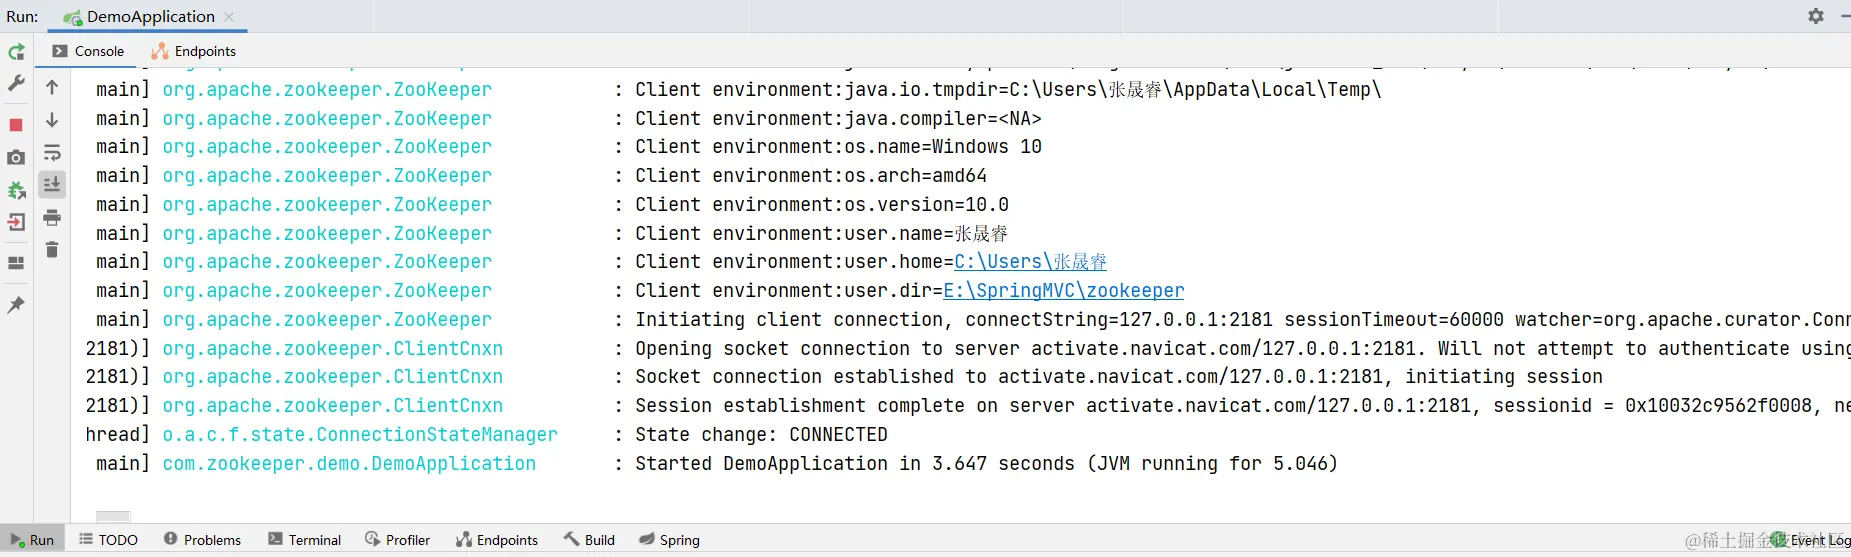Open the Terminal tool window
The image size is (1851, 557).
305,540
